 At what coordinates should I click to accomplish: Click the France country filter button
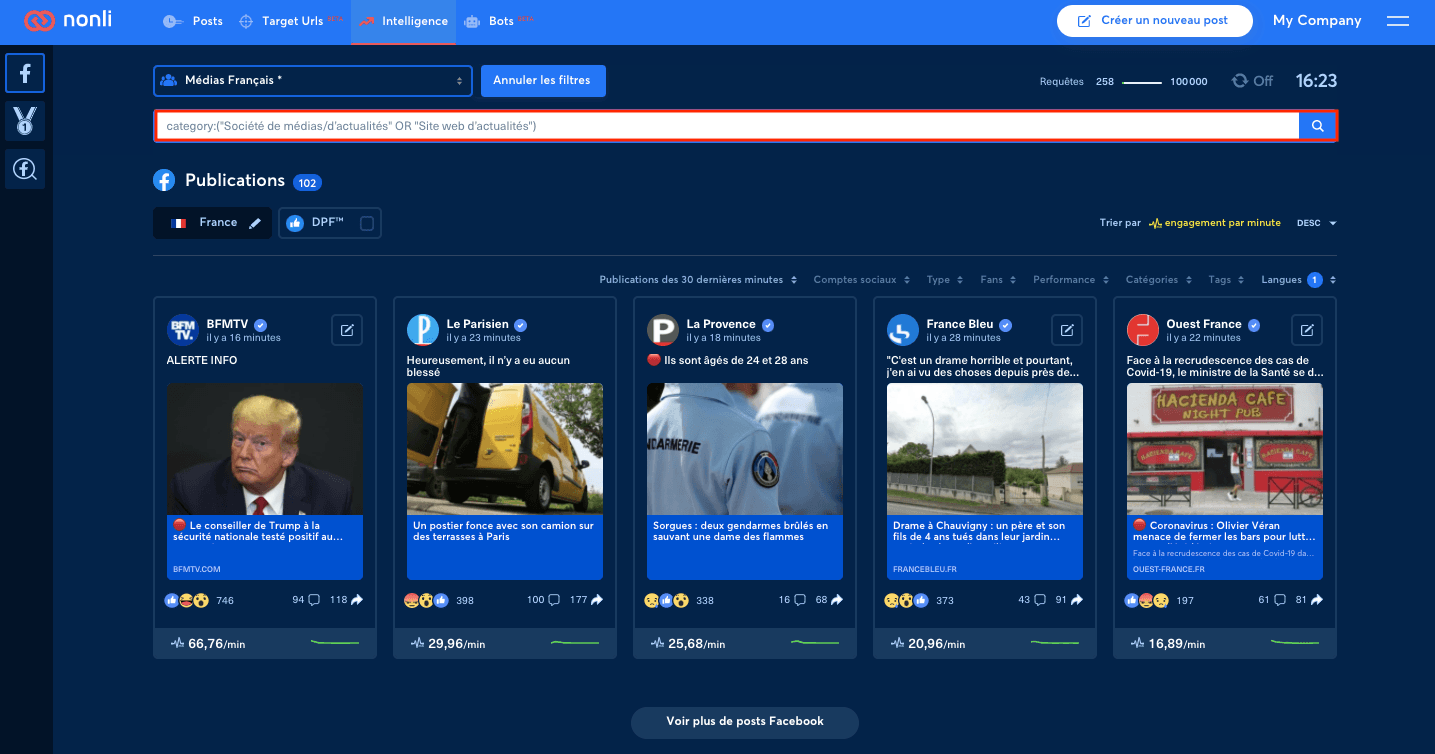tap(212, 223)
